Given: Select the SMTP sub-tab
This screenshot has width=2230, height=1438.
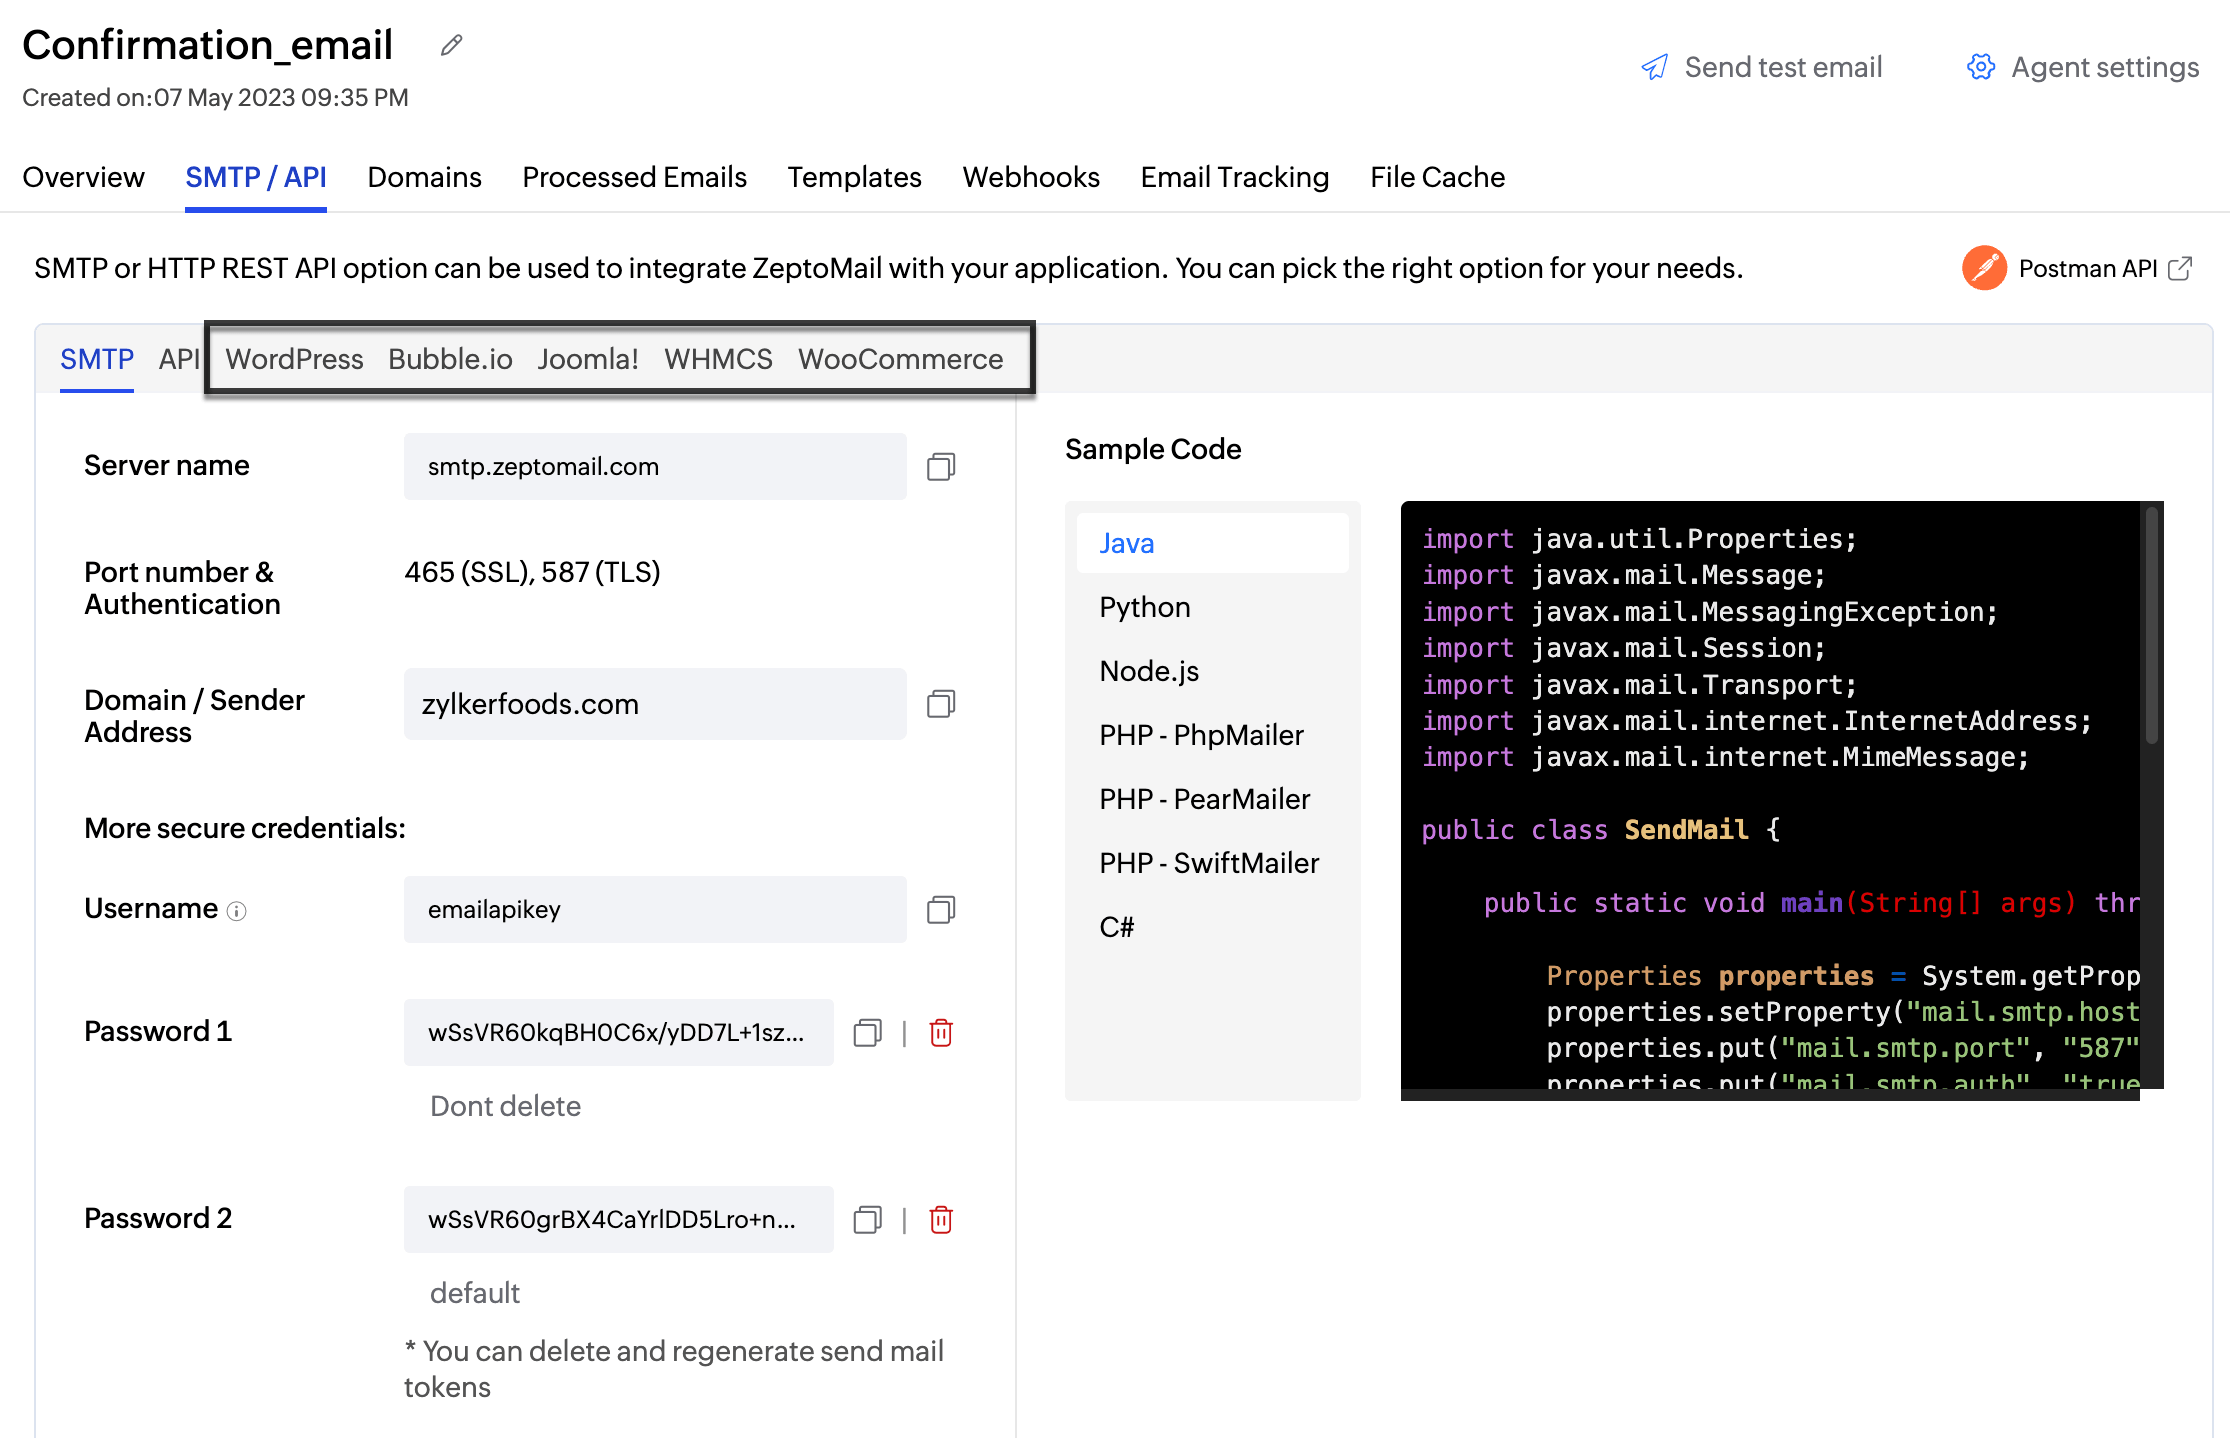Looking at the screenshot, I should click(x=97, y=359).
